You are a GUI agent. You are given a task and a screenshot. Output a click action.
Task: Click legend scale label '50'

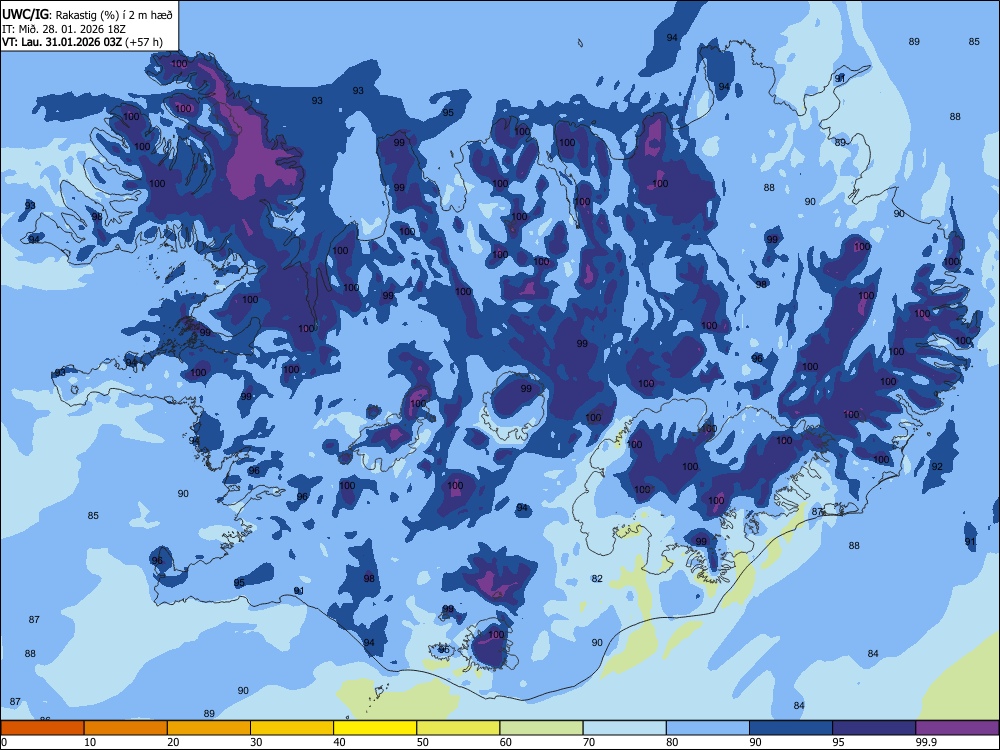(422, 742)
